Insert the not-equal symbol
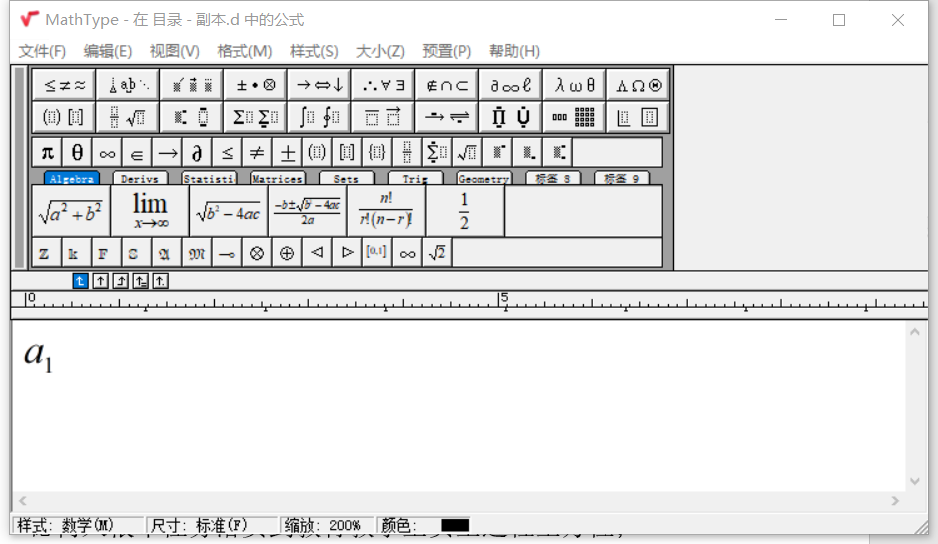 coord(257,153)
